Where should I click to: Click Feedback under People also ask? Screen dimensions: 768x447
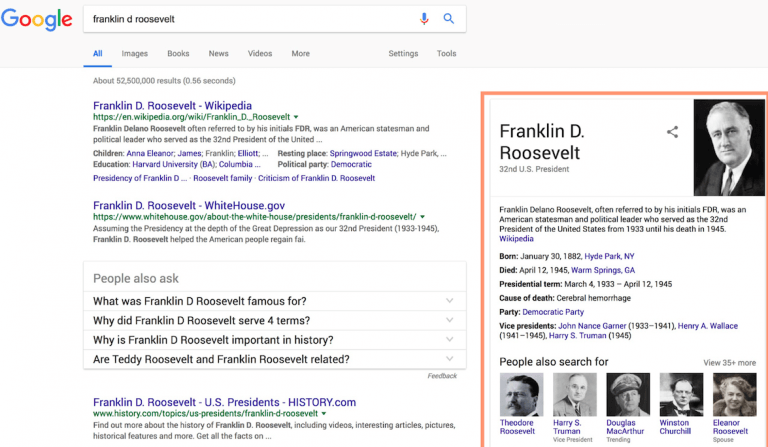[442, 376]
